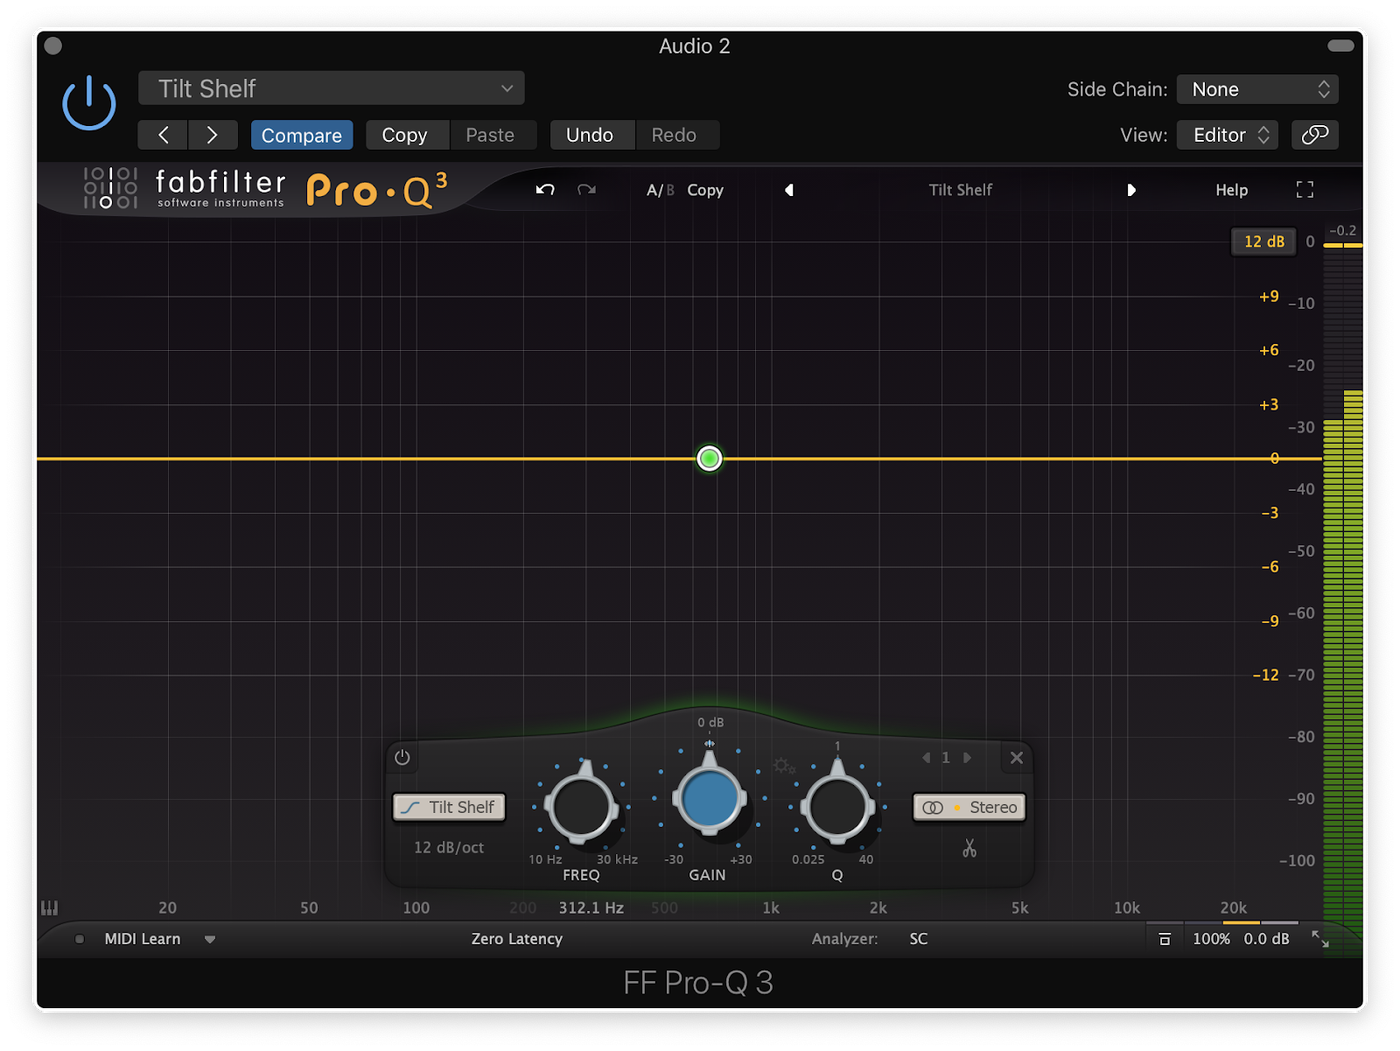This screenshot has width=1400, height=1051.
Task: Click the link chain icon button
Action: [x=1315, y=135]
